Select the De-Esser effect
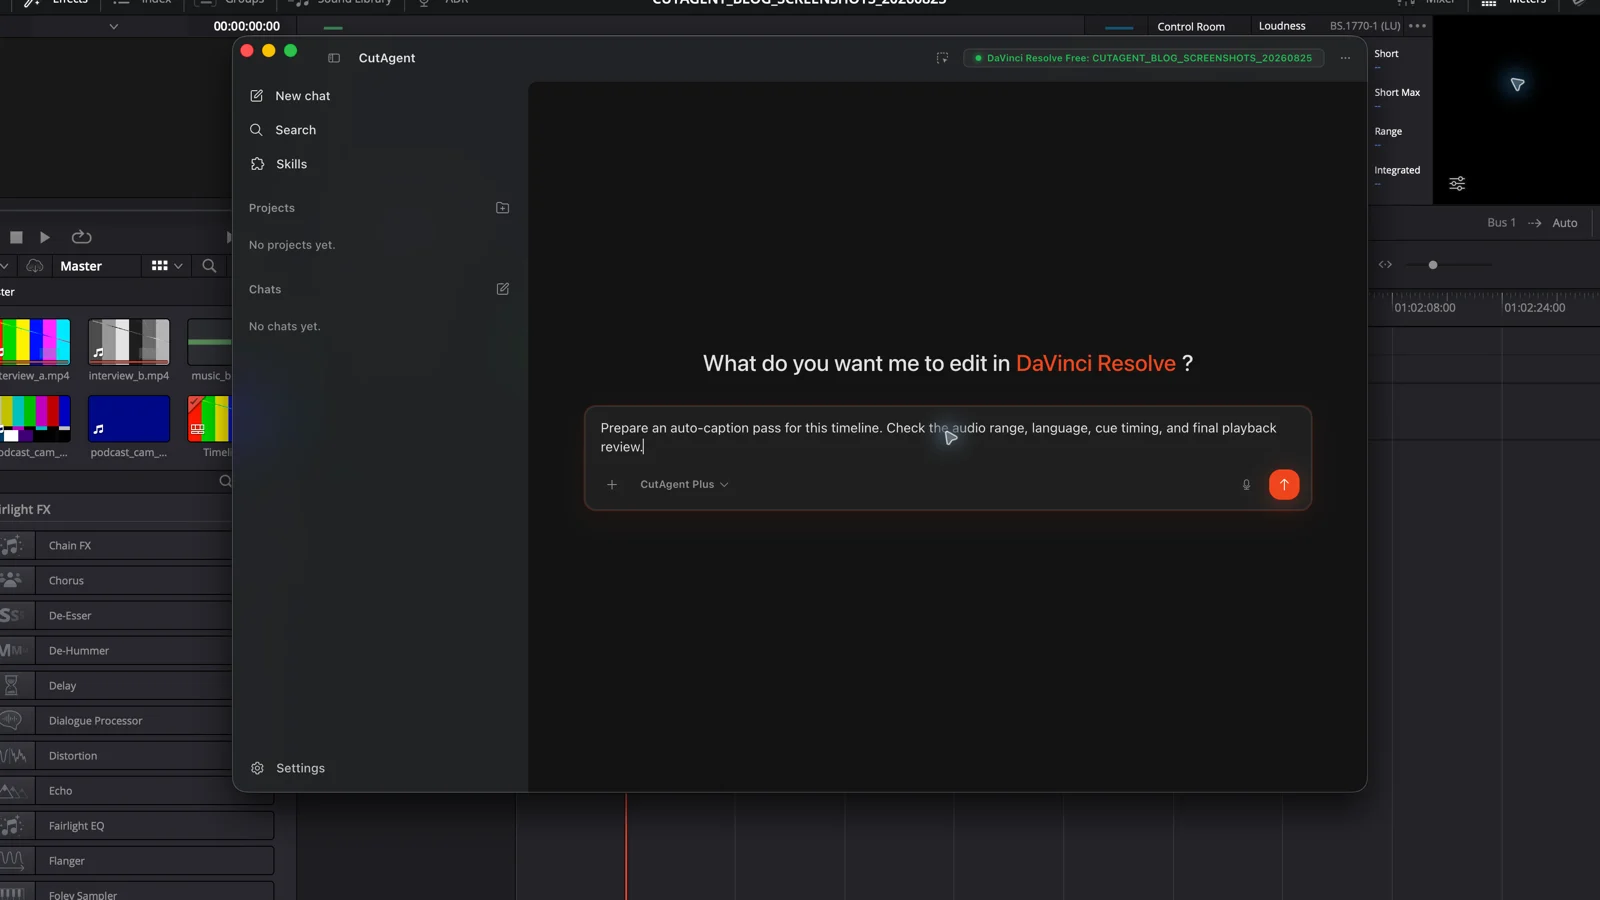Viewport: 1600px width, 900px height. (136, 616)
